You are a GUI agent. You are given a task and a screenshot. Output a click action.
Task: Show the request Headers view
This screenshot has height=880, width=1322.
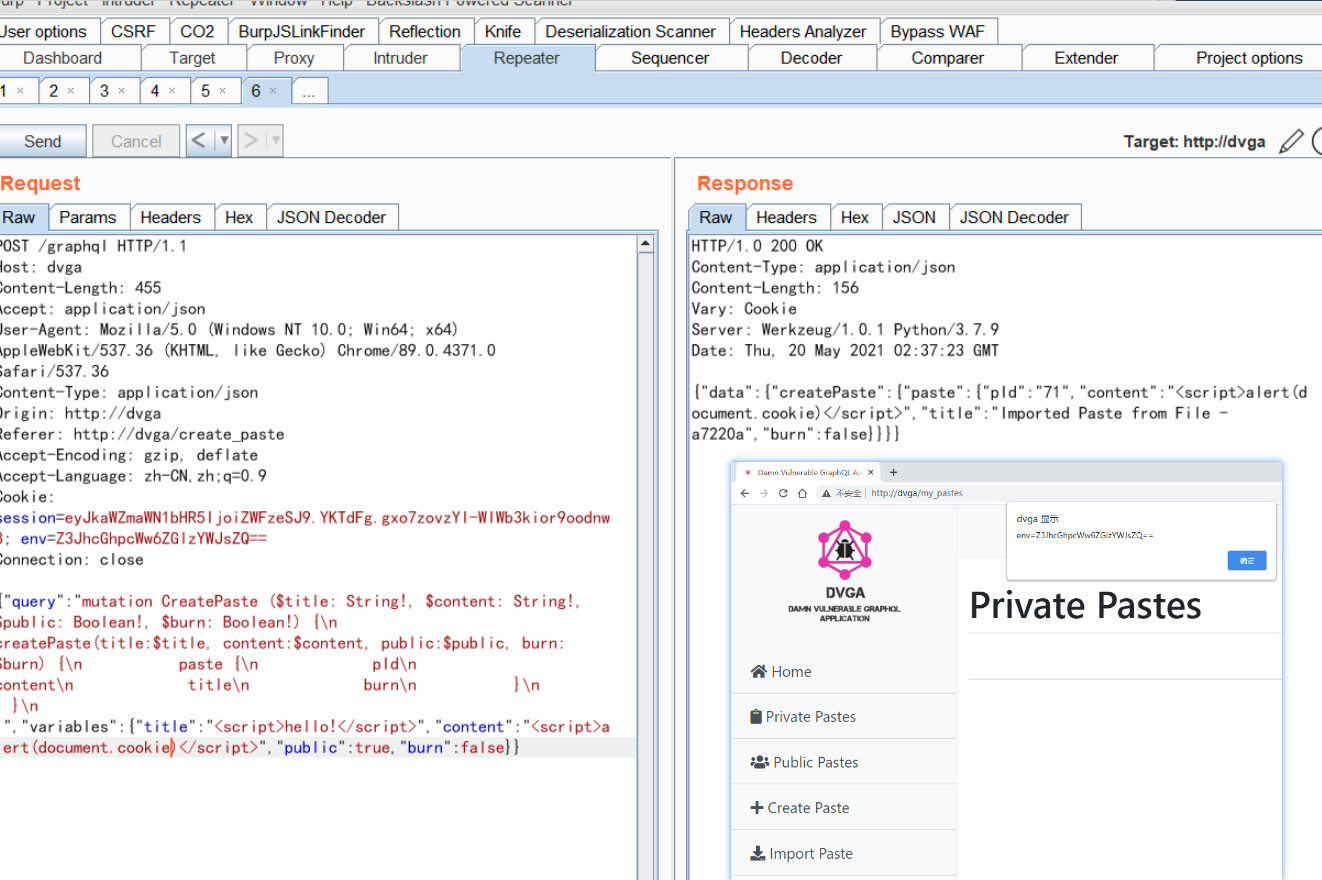[170, 217]
